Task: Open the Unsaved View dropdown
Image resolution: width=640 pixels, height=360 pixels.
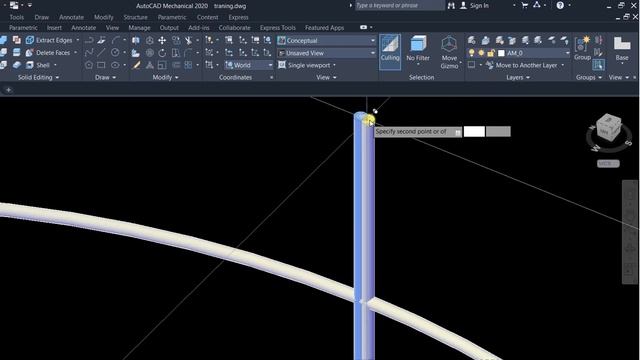Action: point(326,53)
